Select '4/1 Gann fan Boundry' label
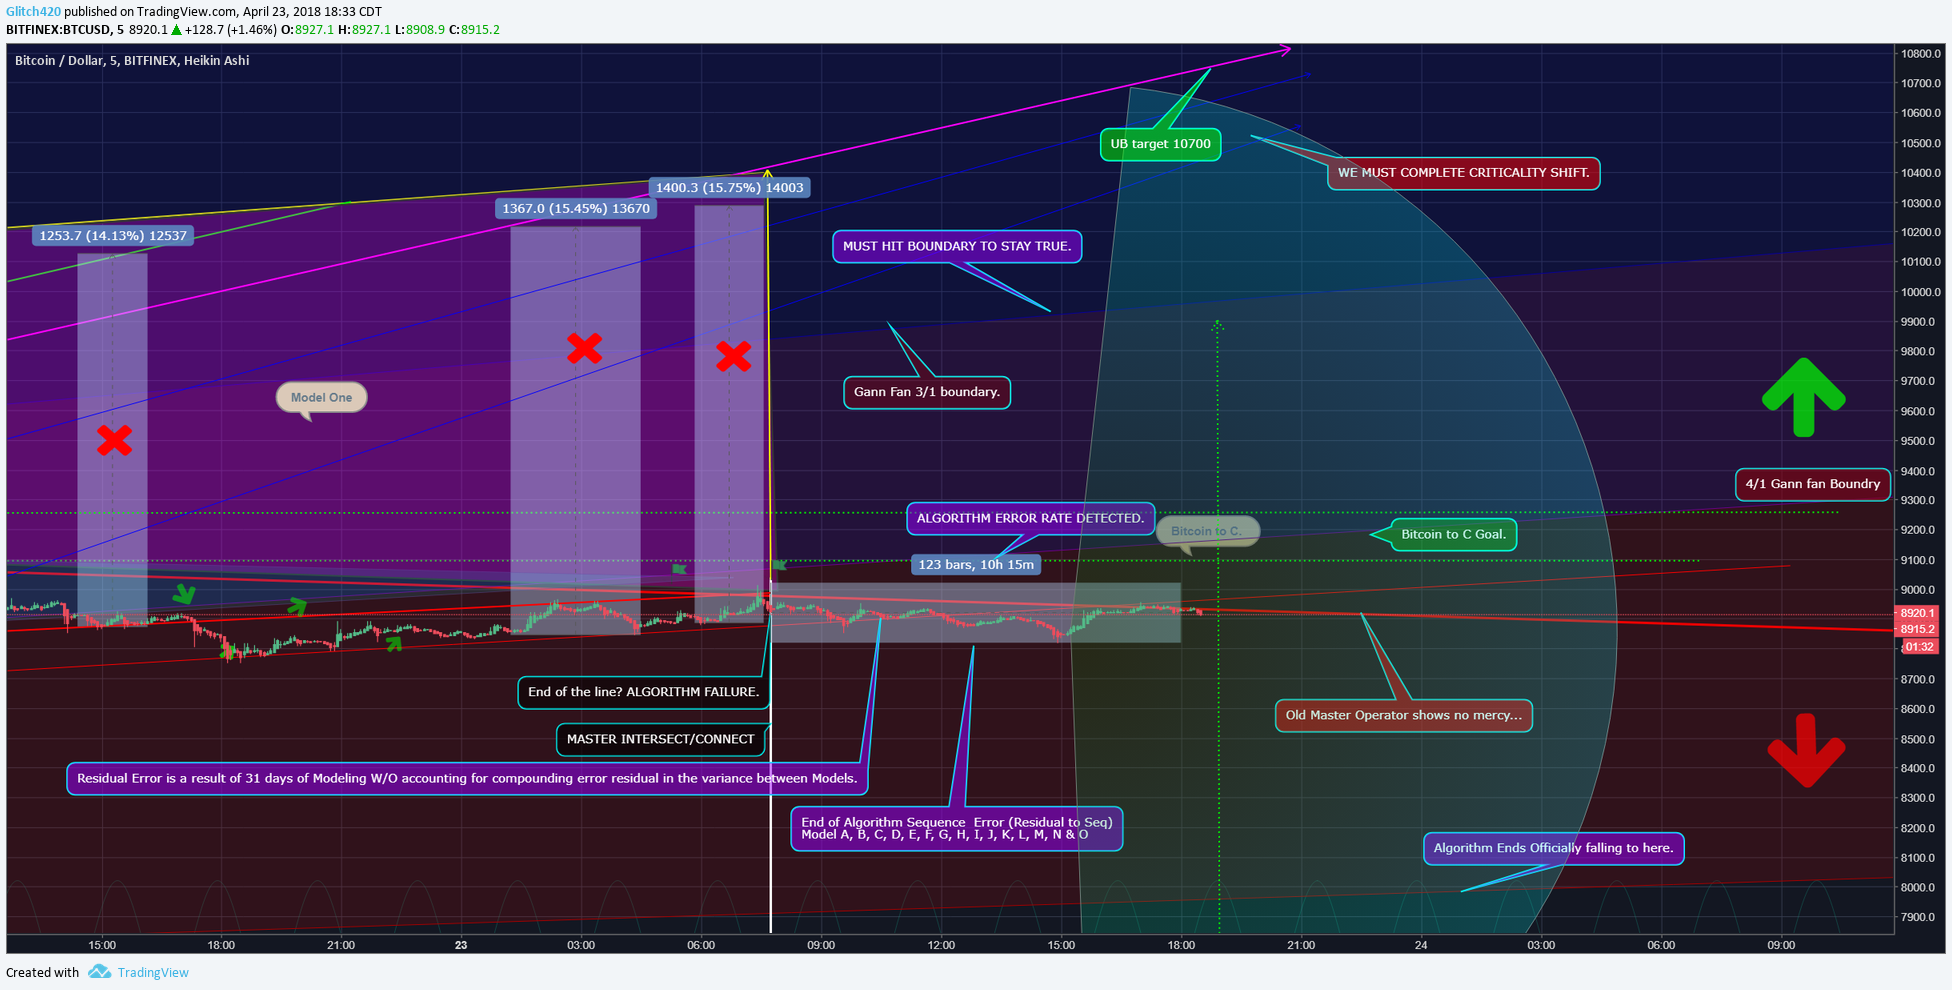1952x990 pixels. 1812,484
